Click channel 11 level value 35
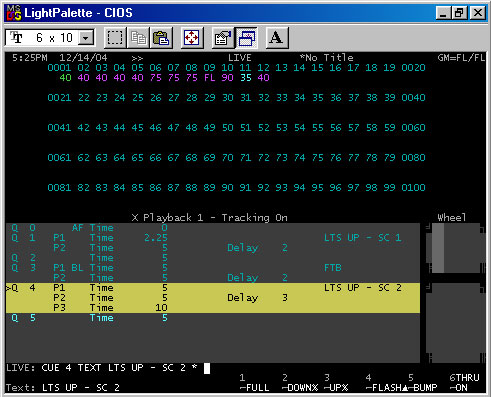 tap(246, 78)
